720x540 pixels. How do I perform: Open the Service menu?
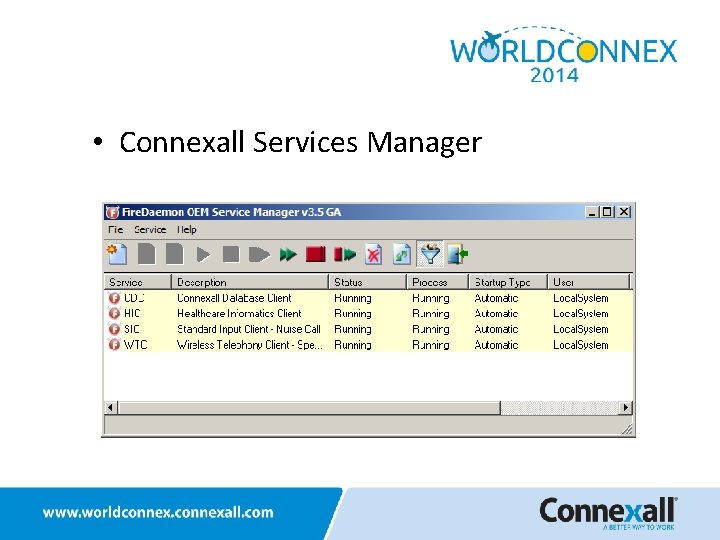tap(150, 230)
